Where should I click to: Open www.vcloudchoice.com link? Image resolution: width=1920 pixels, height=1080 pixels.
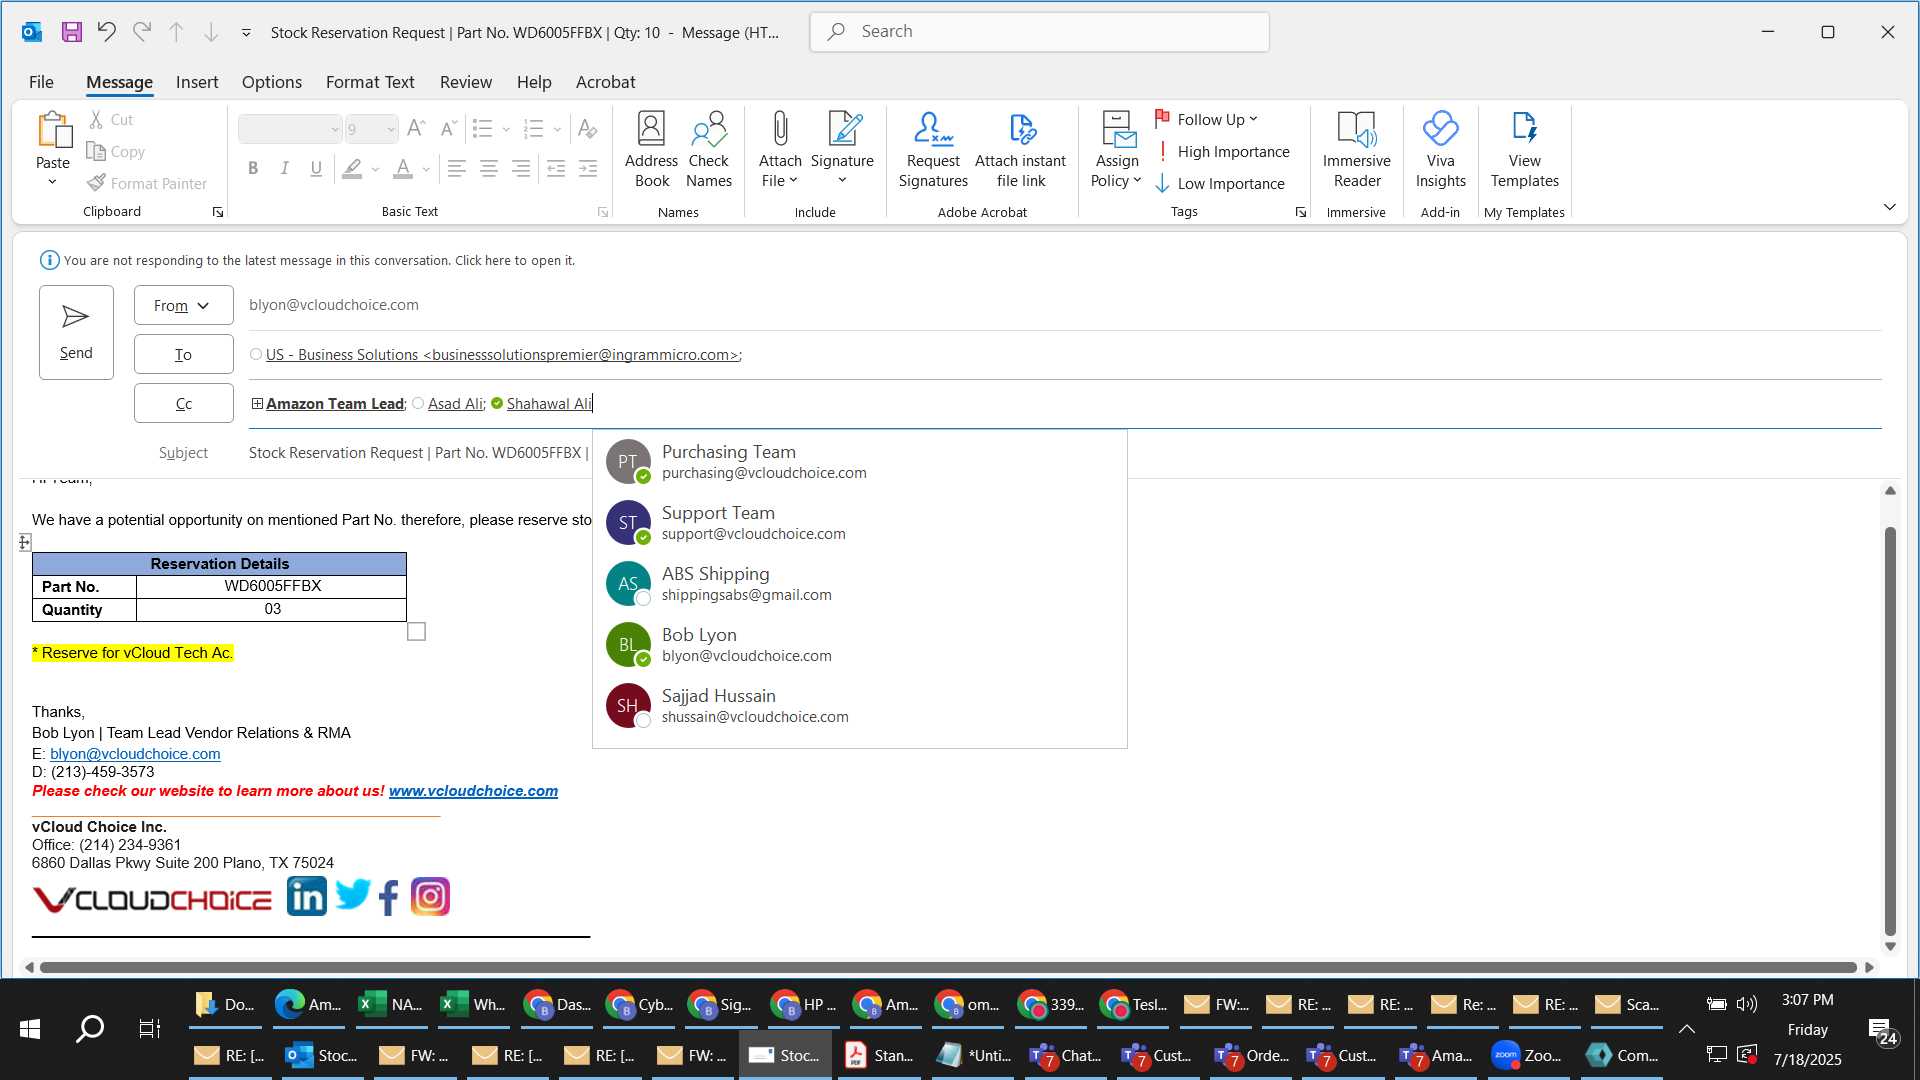(x=473, y=791)
